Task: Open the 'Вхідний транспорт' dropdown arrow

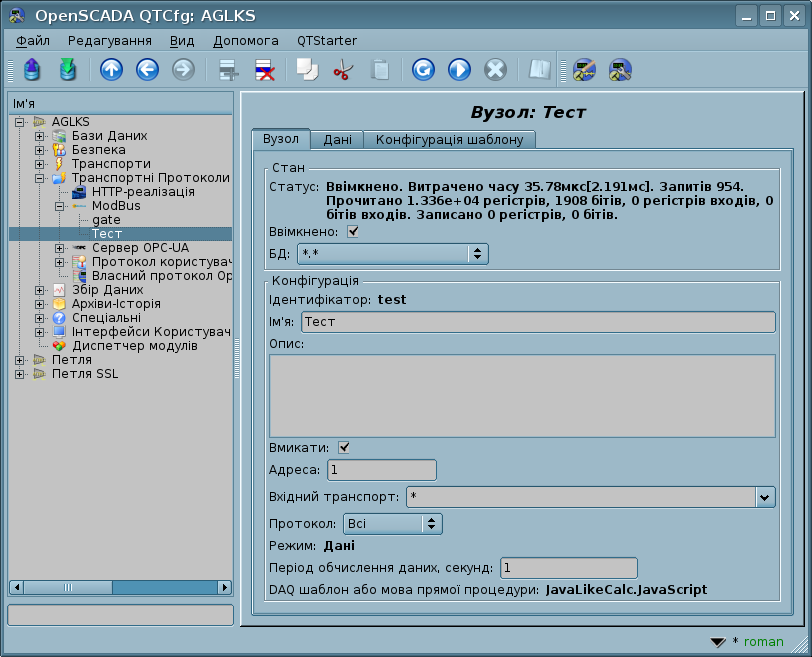Action: coord(765,497)
